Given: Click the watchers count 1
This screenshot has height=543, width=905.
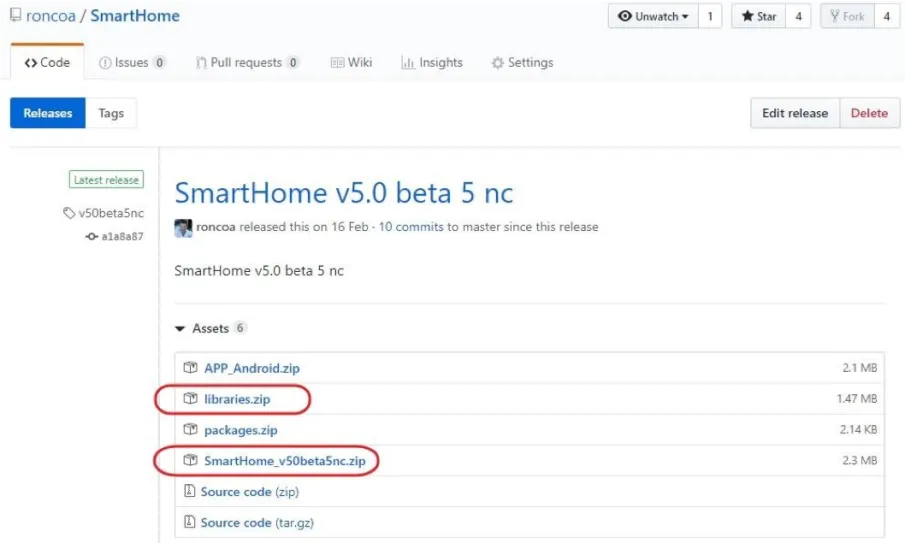Looking at the screenshot, I should [x=710, y=16].
